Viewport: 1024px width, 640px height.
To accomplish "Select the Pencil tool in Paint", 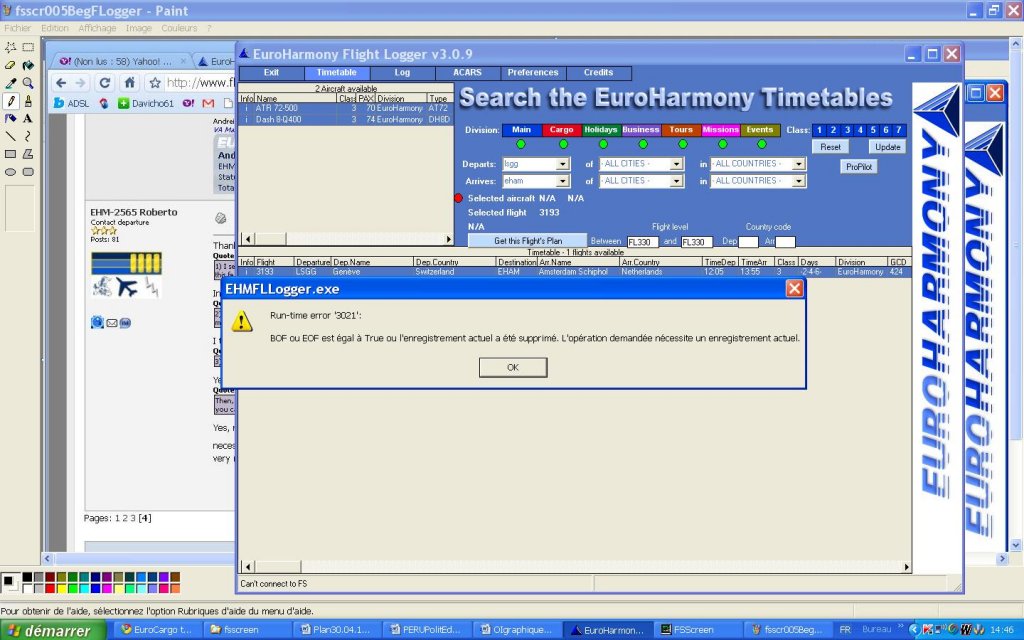I will tap(11, 100).
